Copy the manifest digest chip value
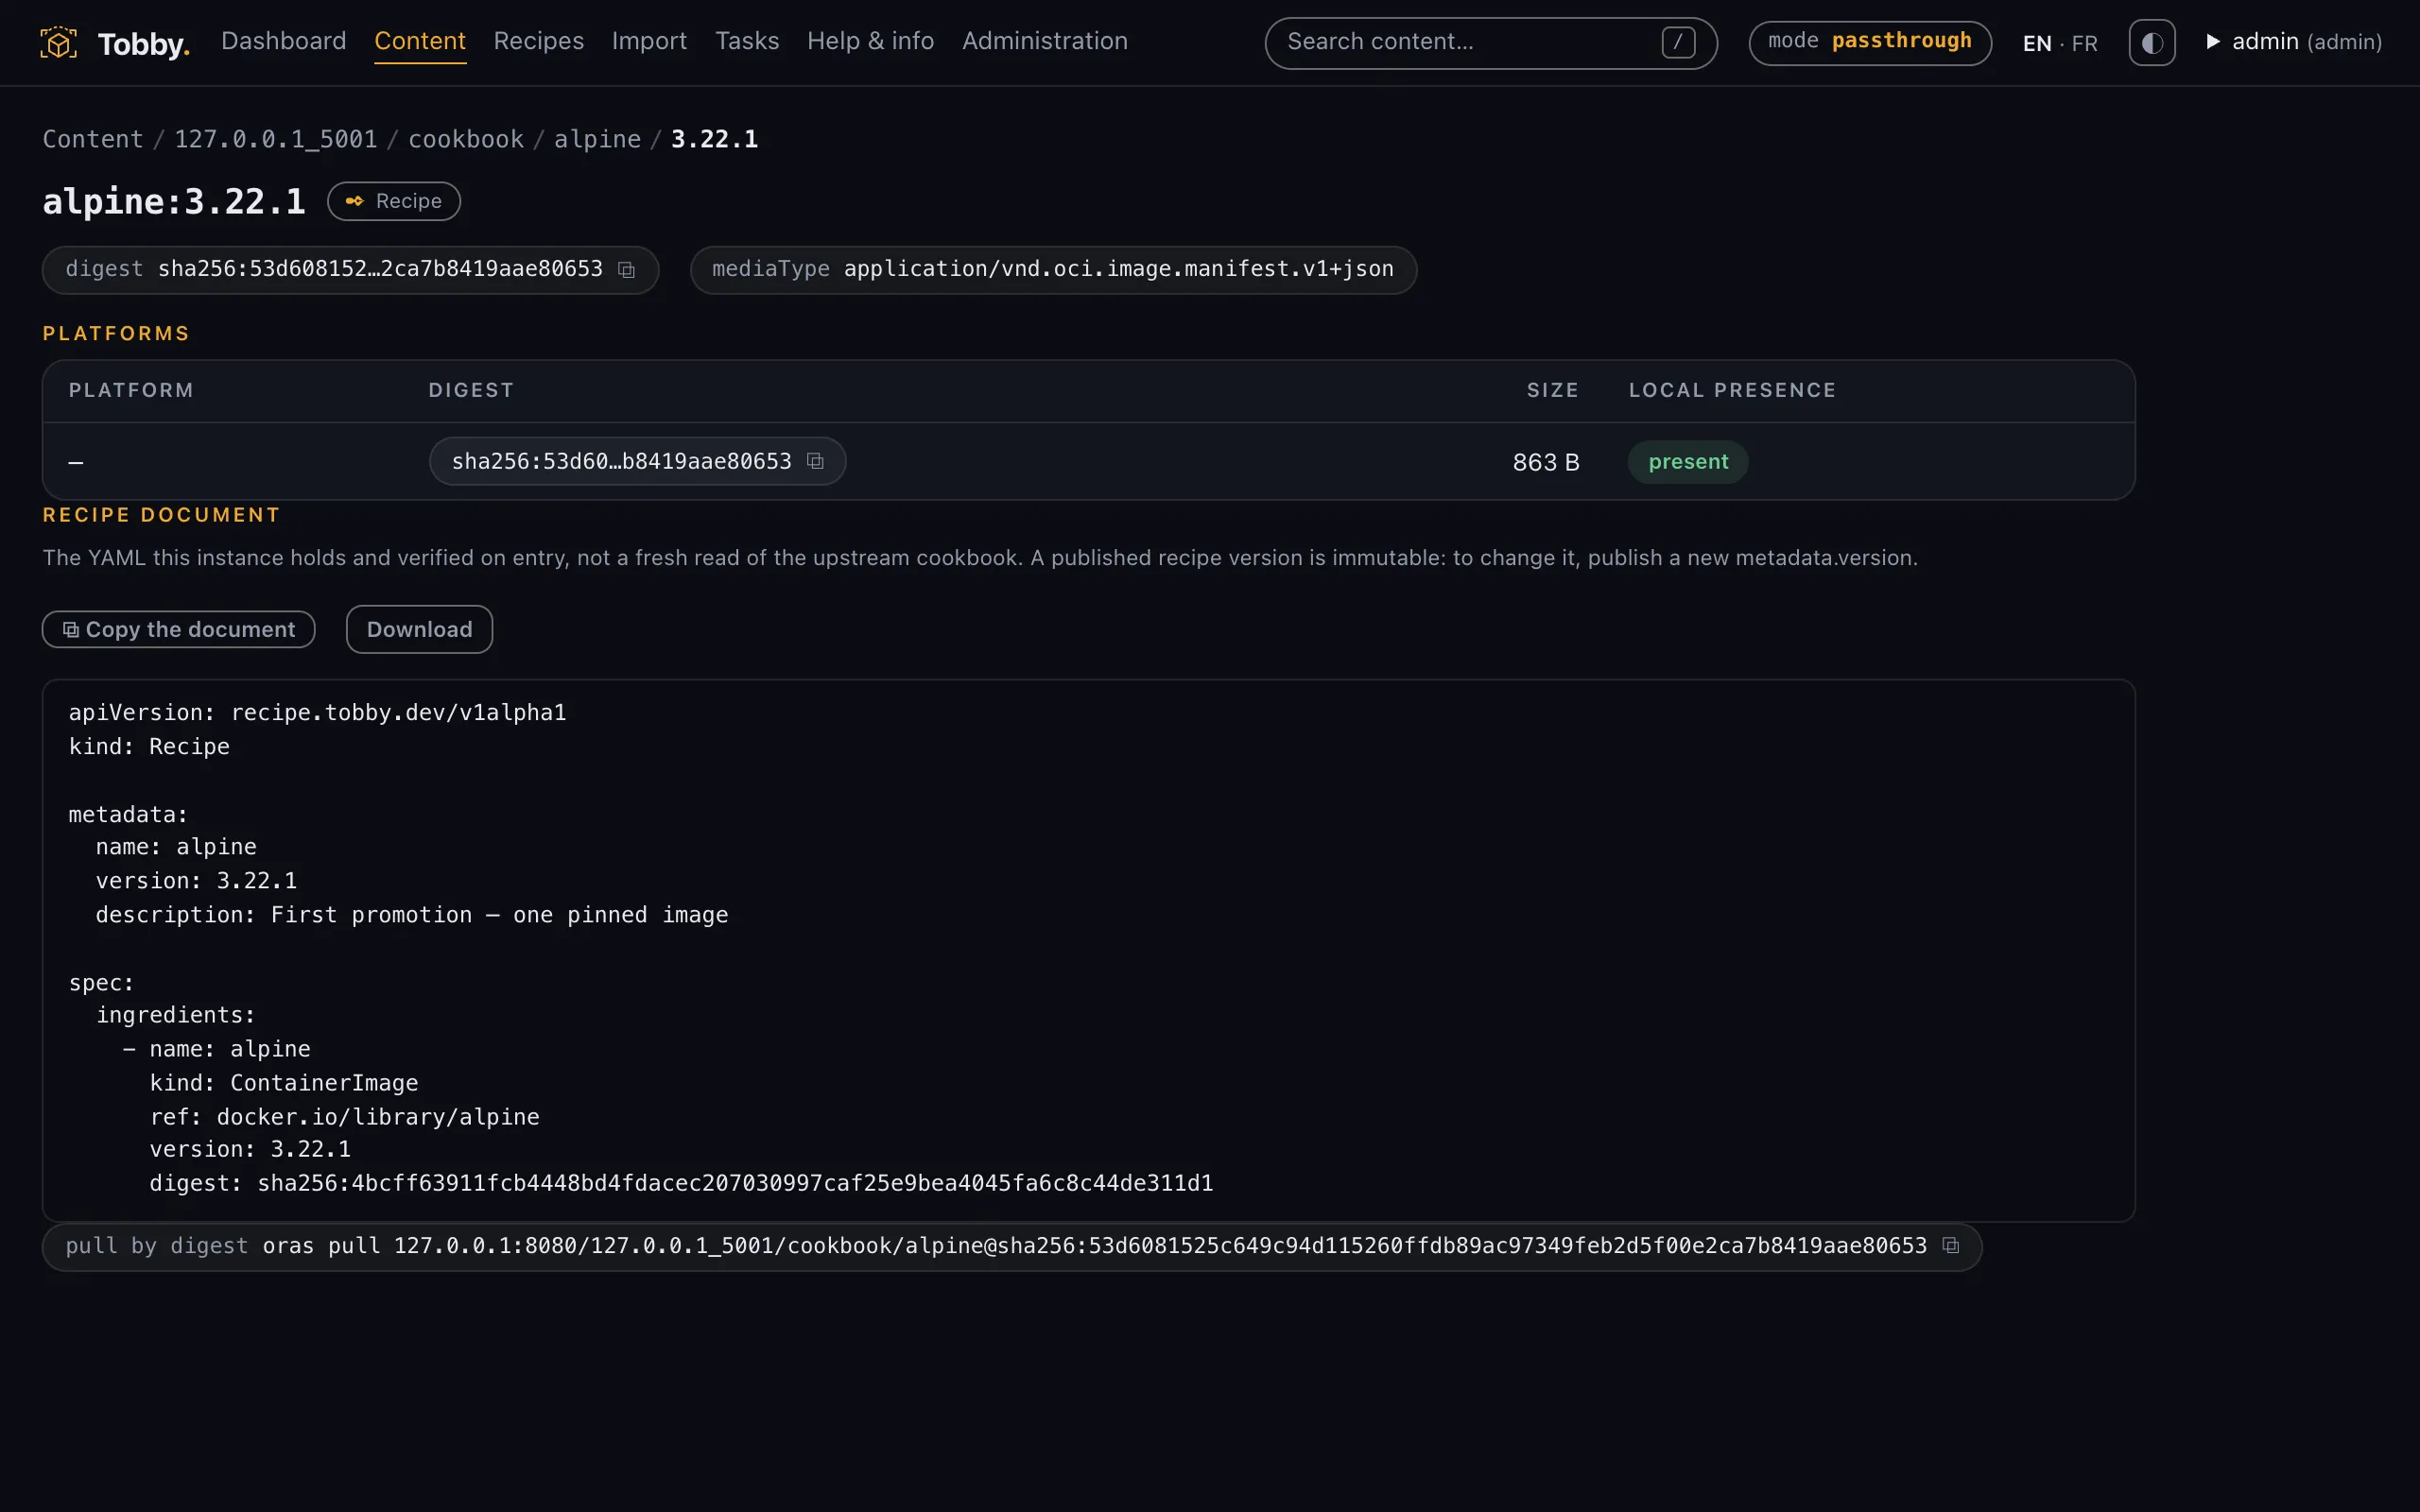 (626, 270)
